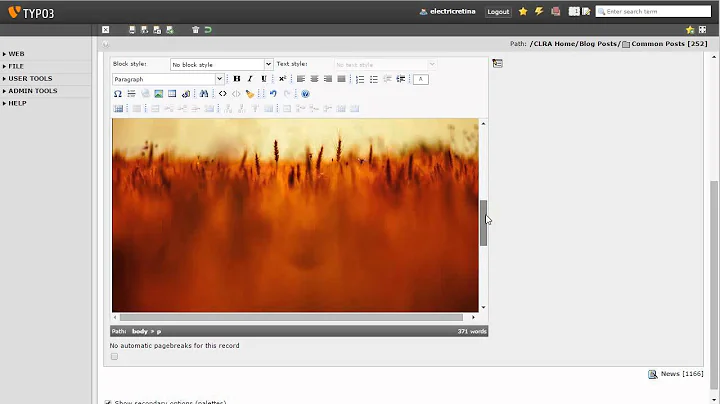Increase indent of paragraph
Viewport: 720px width, 404px height.
[x=401, y=79]
